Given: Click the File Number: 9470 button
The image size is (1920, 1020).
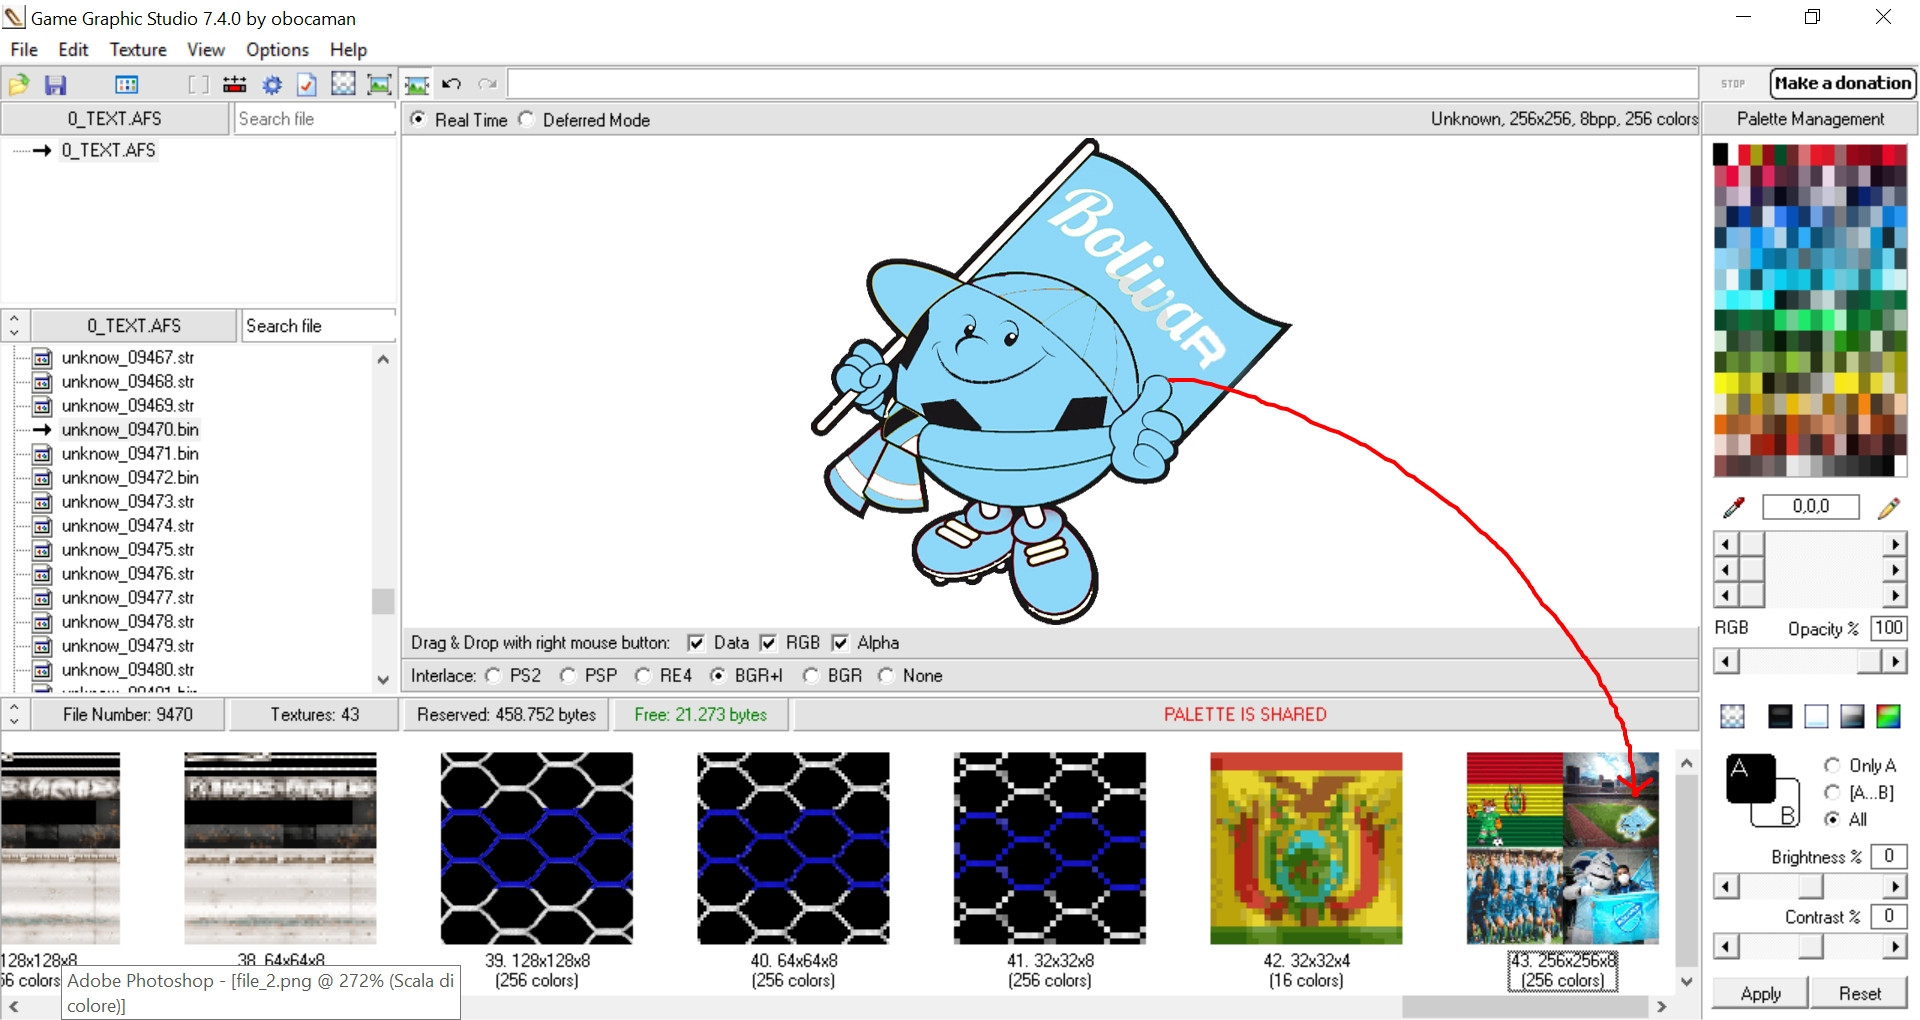Looking at the screenshot, I should click(x=128, y=714).
